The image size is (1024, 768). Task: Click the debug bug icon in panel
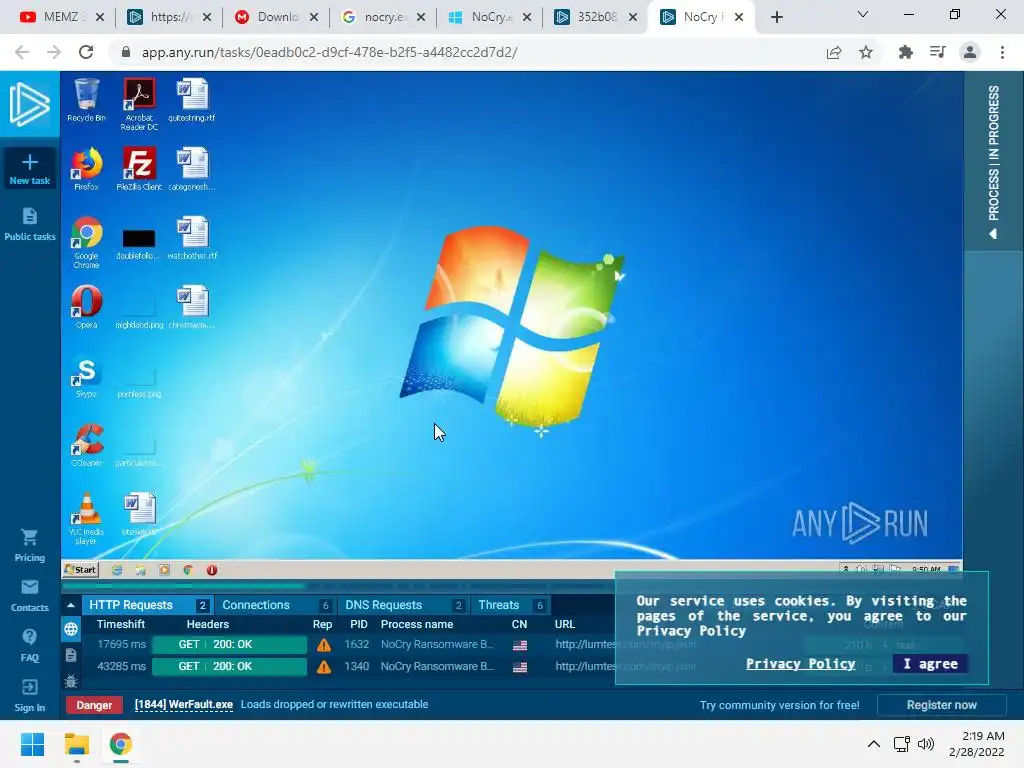coord(71,681)
